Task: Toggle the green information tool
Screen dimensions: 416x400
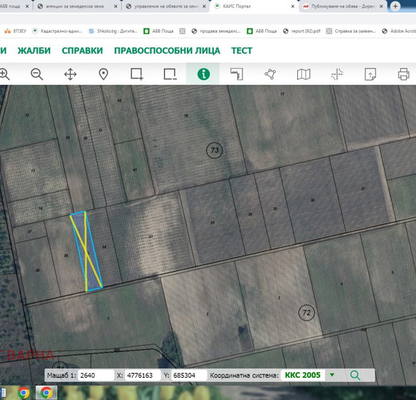Action: tap(203, 74)
